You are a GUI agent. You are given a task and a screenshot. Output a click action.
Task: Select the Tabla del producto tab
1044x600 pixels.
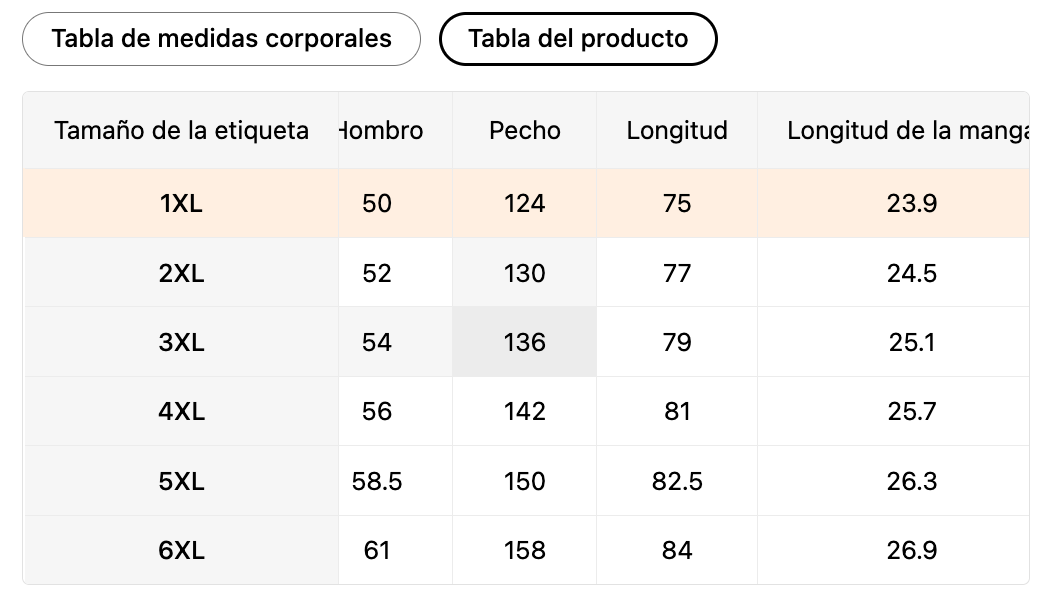[x=578, y=39]
